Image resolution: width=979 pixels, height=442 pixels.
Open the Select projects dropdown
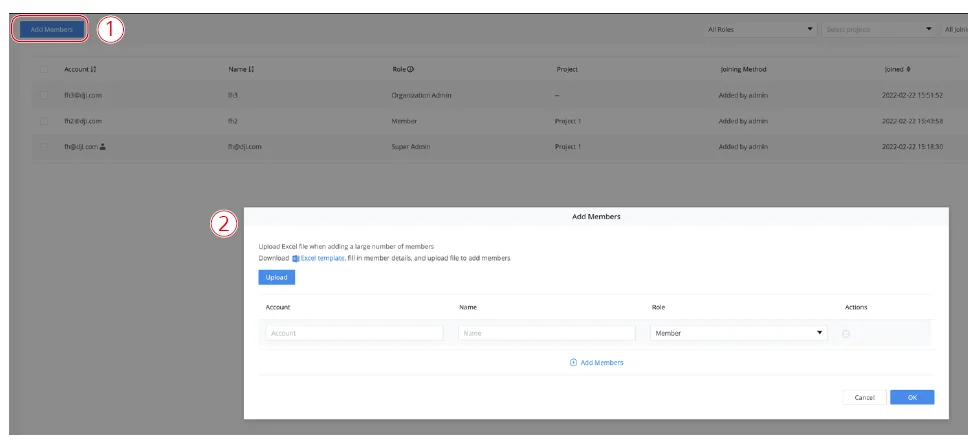(879, 30)
